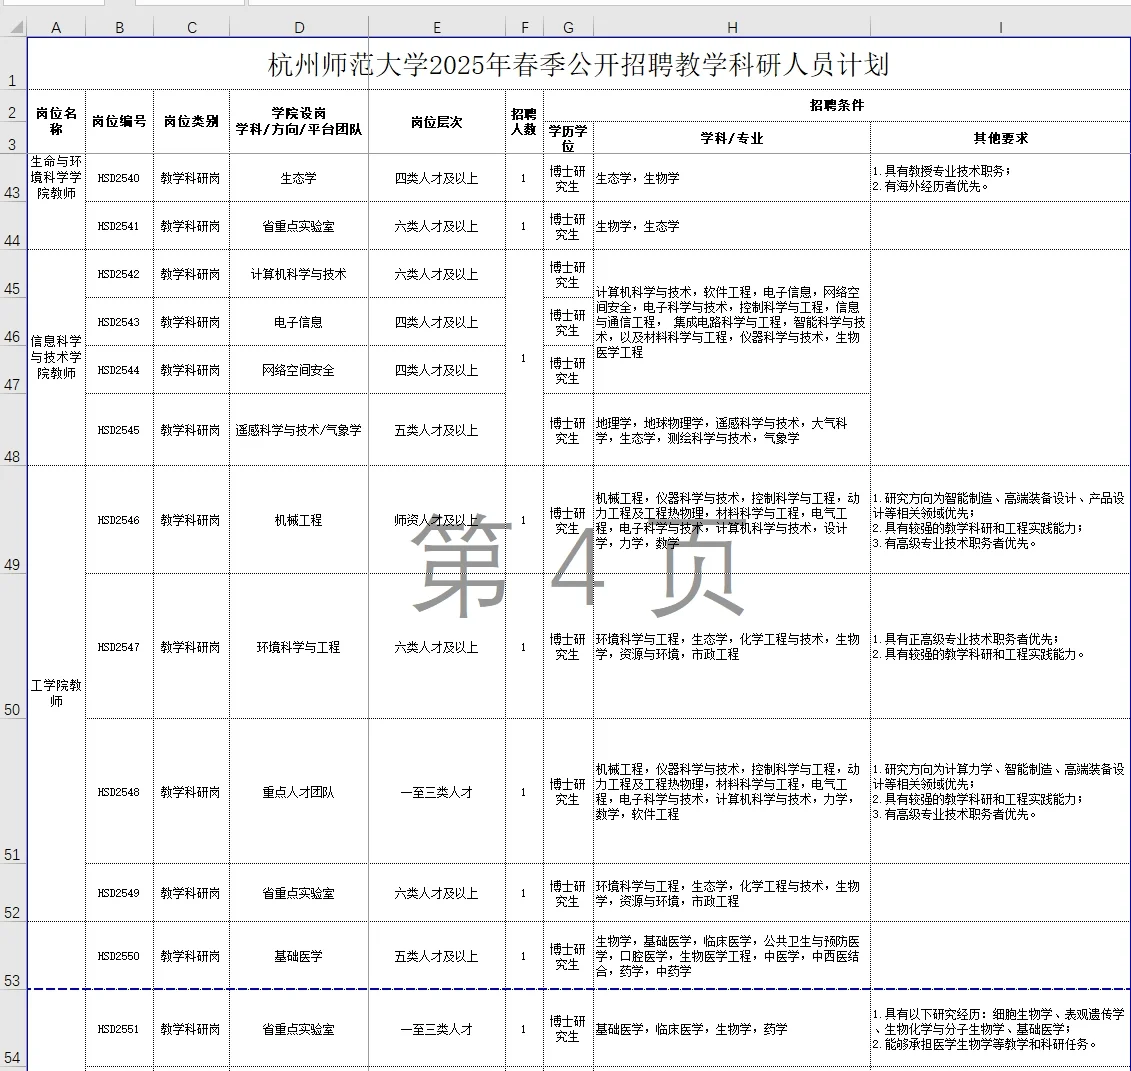Select the HSD2547 cell
Viewport: 1131px width, 1071px height.
(120, 647)
